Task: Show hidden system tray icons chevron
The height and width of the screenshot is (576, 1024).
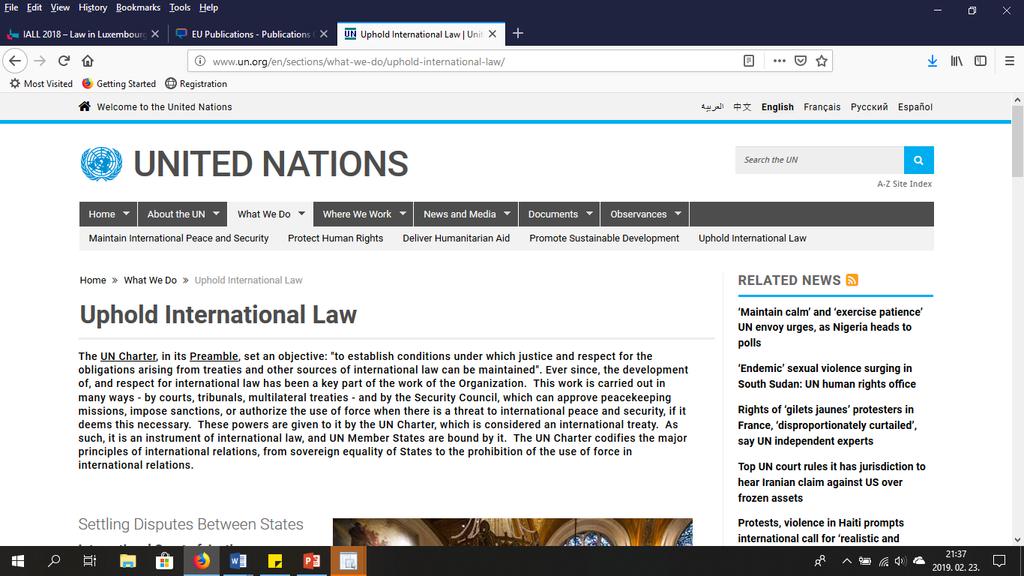Action: (846, 561)
